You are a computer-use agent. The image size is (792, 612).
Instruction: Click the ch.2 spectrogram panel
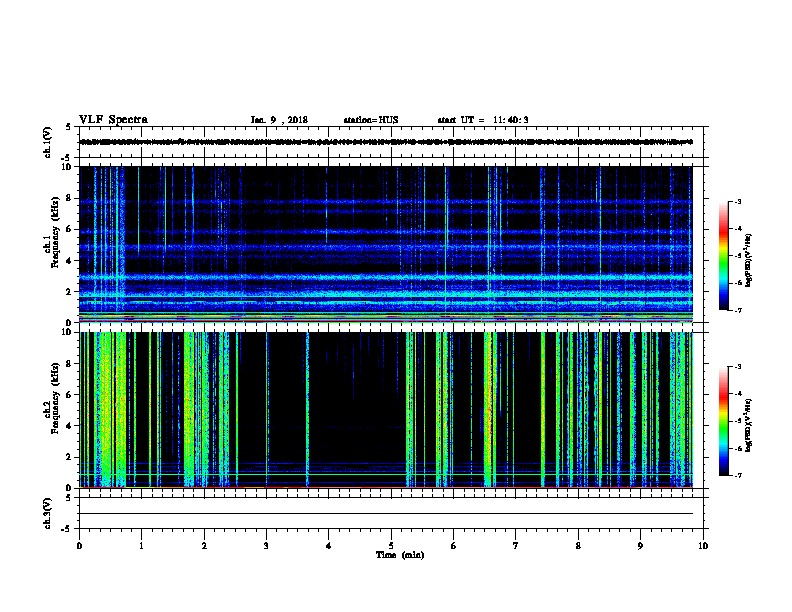pos(386,410)
